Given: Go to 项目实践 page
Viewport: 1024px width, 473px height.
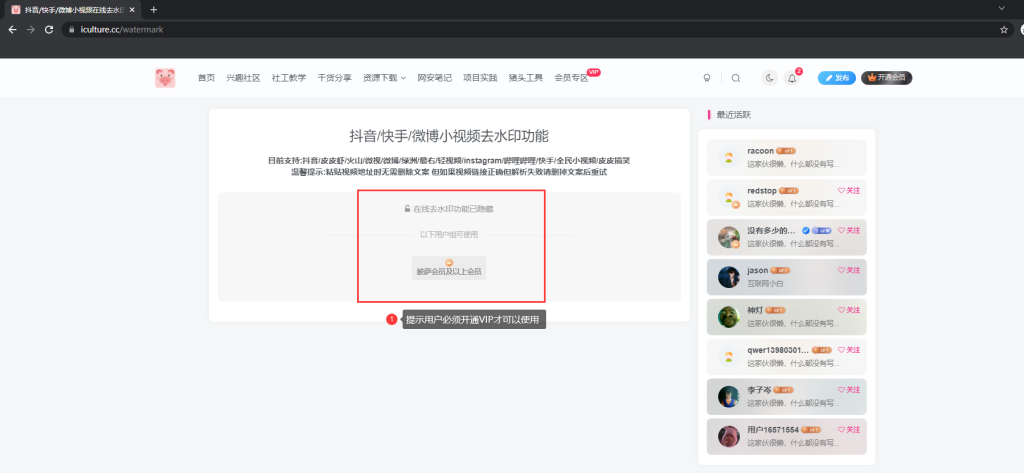Looking at the screenshot, I should click(480, 78).
